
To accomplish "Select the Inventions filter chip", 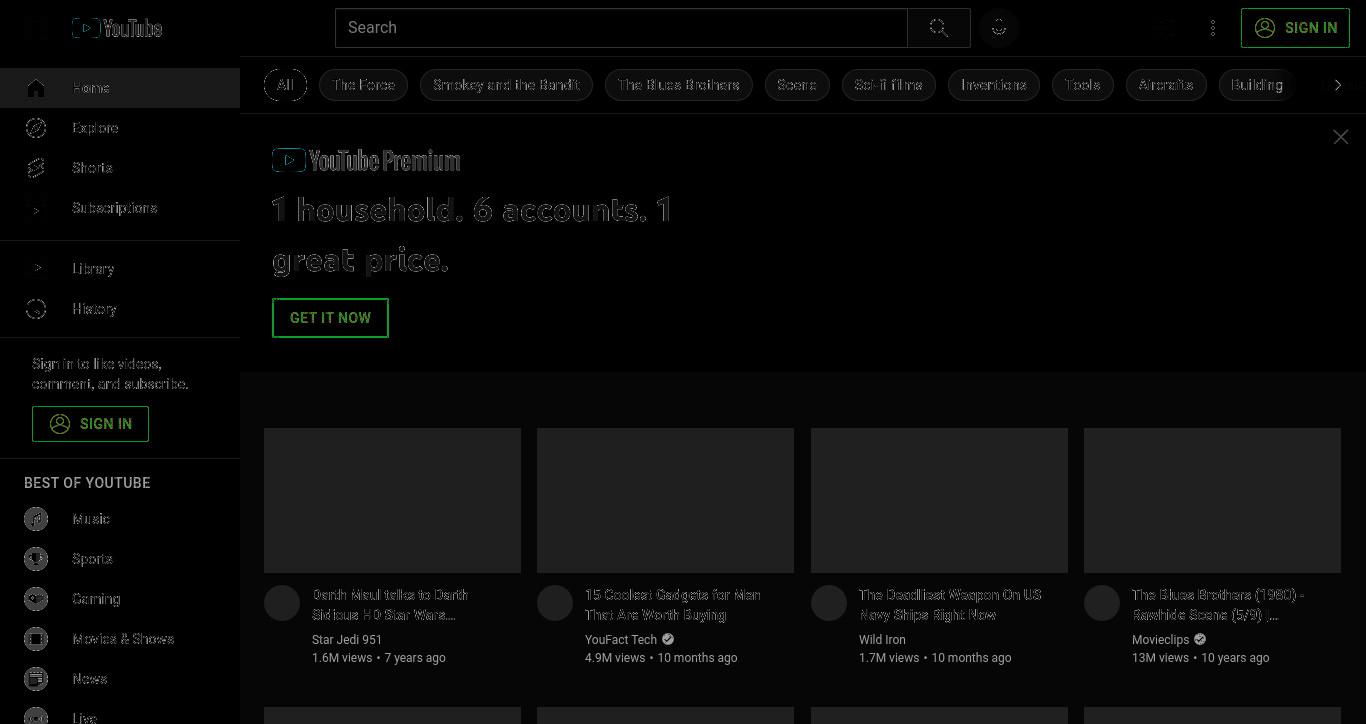I will tap(994, 85).
